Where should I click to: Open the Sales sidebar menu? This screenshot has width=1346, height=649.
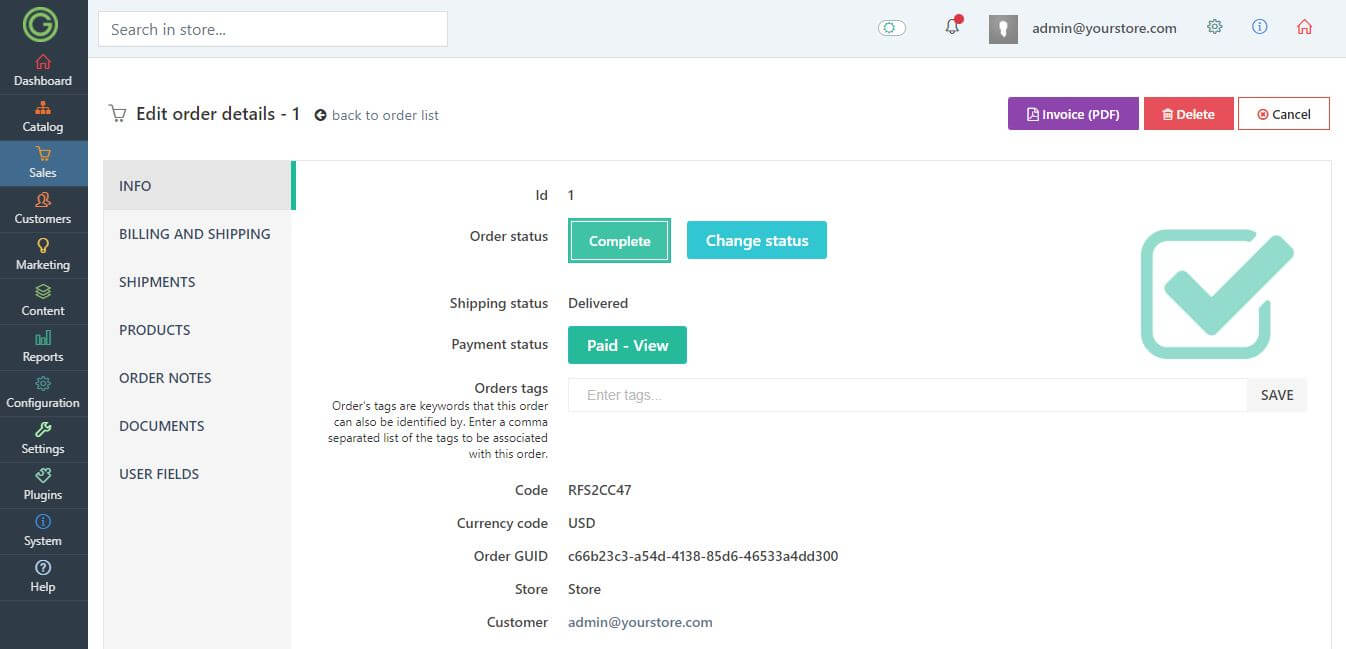(43, 163)
